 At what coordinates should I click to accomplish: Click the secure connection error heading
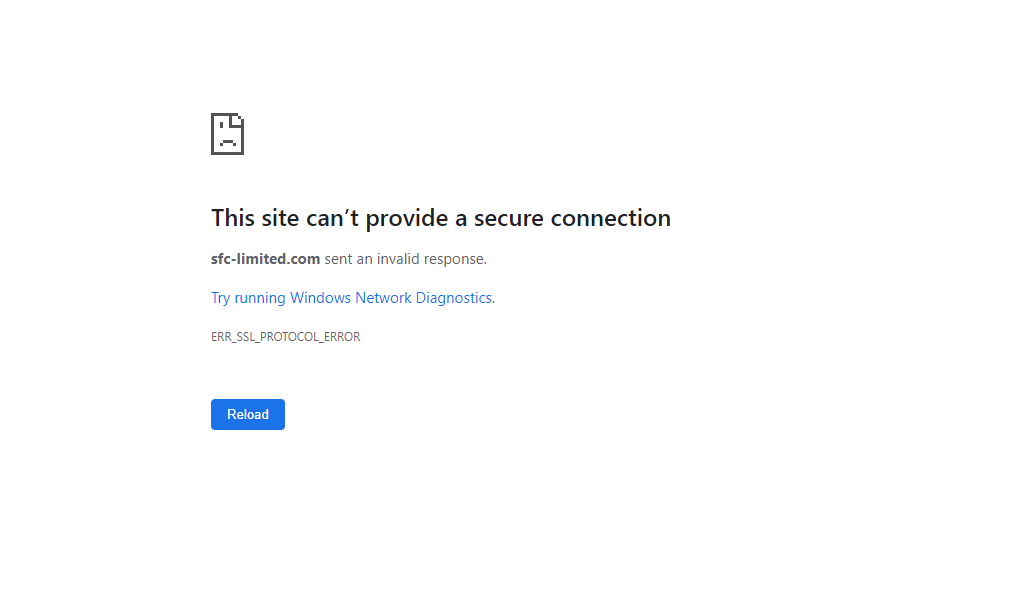coord(441,218)
